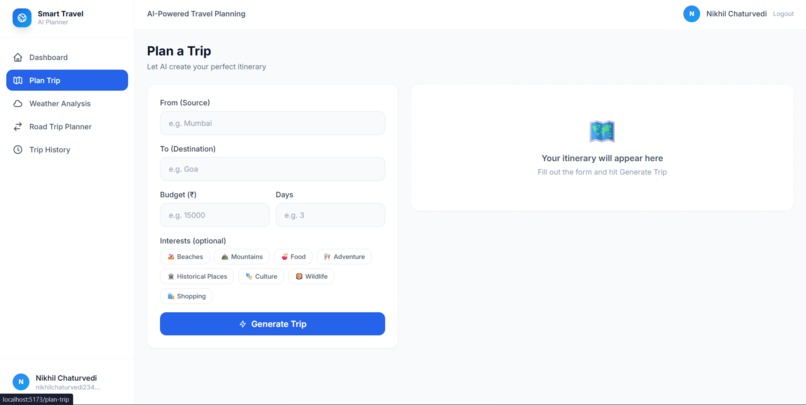Click the map illustration in itinerary panel
The height and width of the screenshot is (405, 806).
click(x=602, y=132)
